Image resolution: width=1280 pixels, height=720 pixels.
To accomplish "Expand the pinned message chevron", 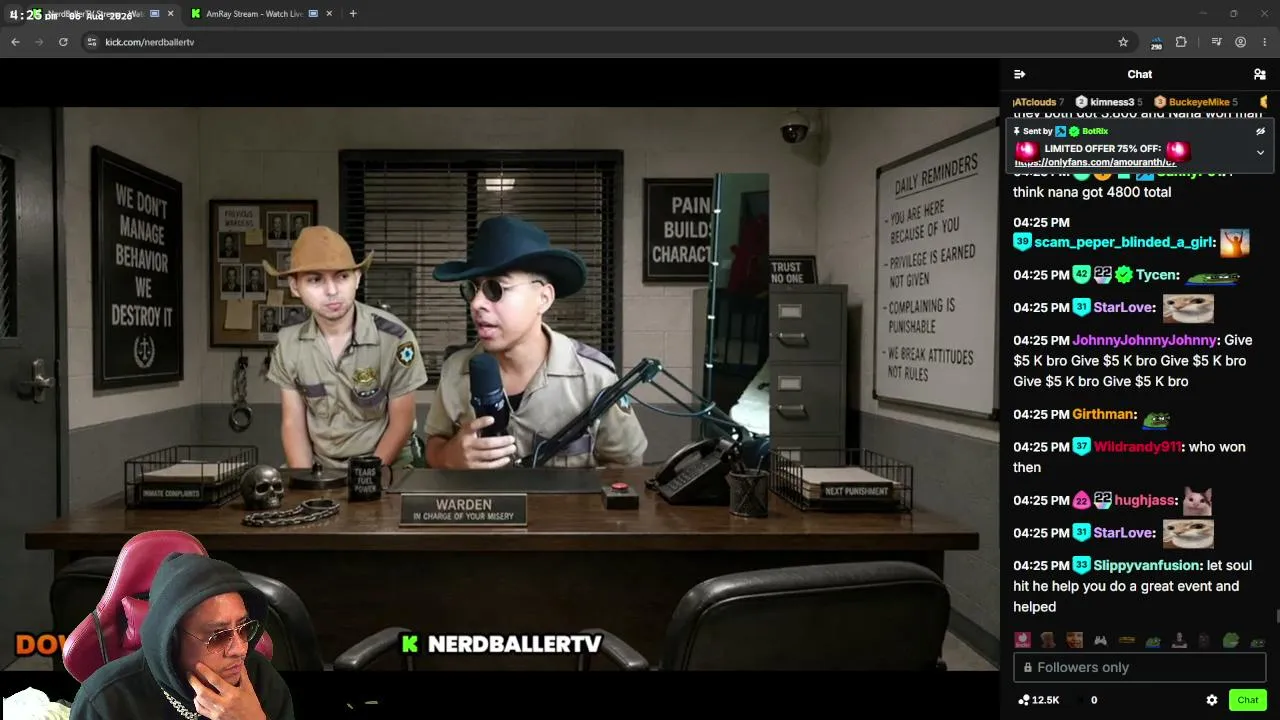I will tap(1260, 153).
